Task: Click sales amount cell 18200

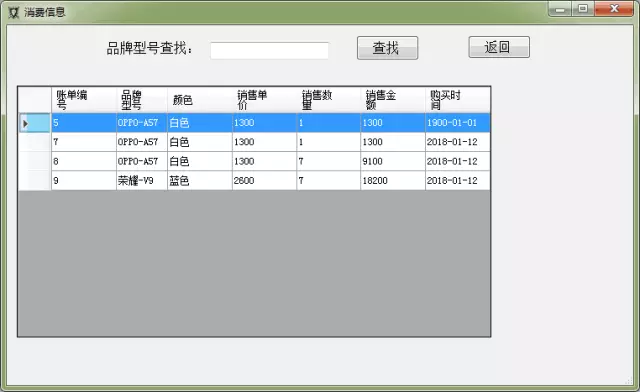Action: click(x=393, y=180)
